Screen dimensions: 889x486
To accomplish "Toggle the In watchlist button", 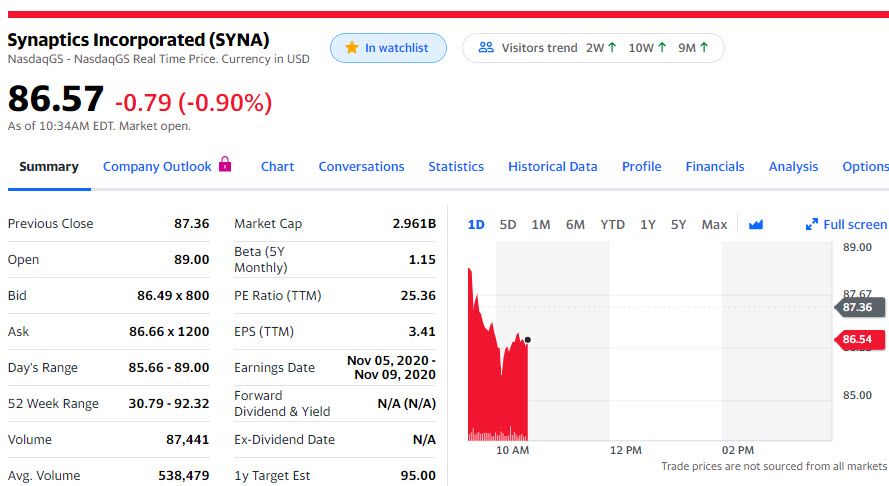I will point(388,48).
